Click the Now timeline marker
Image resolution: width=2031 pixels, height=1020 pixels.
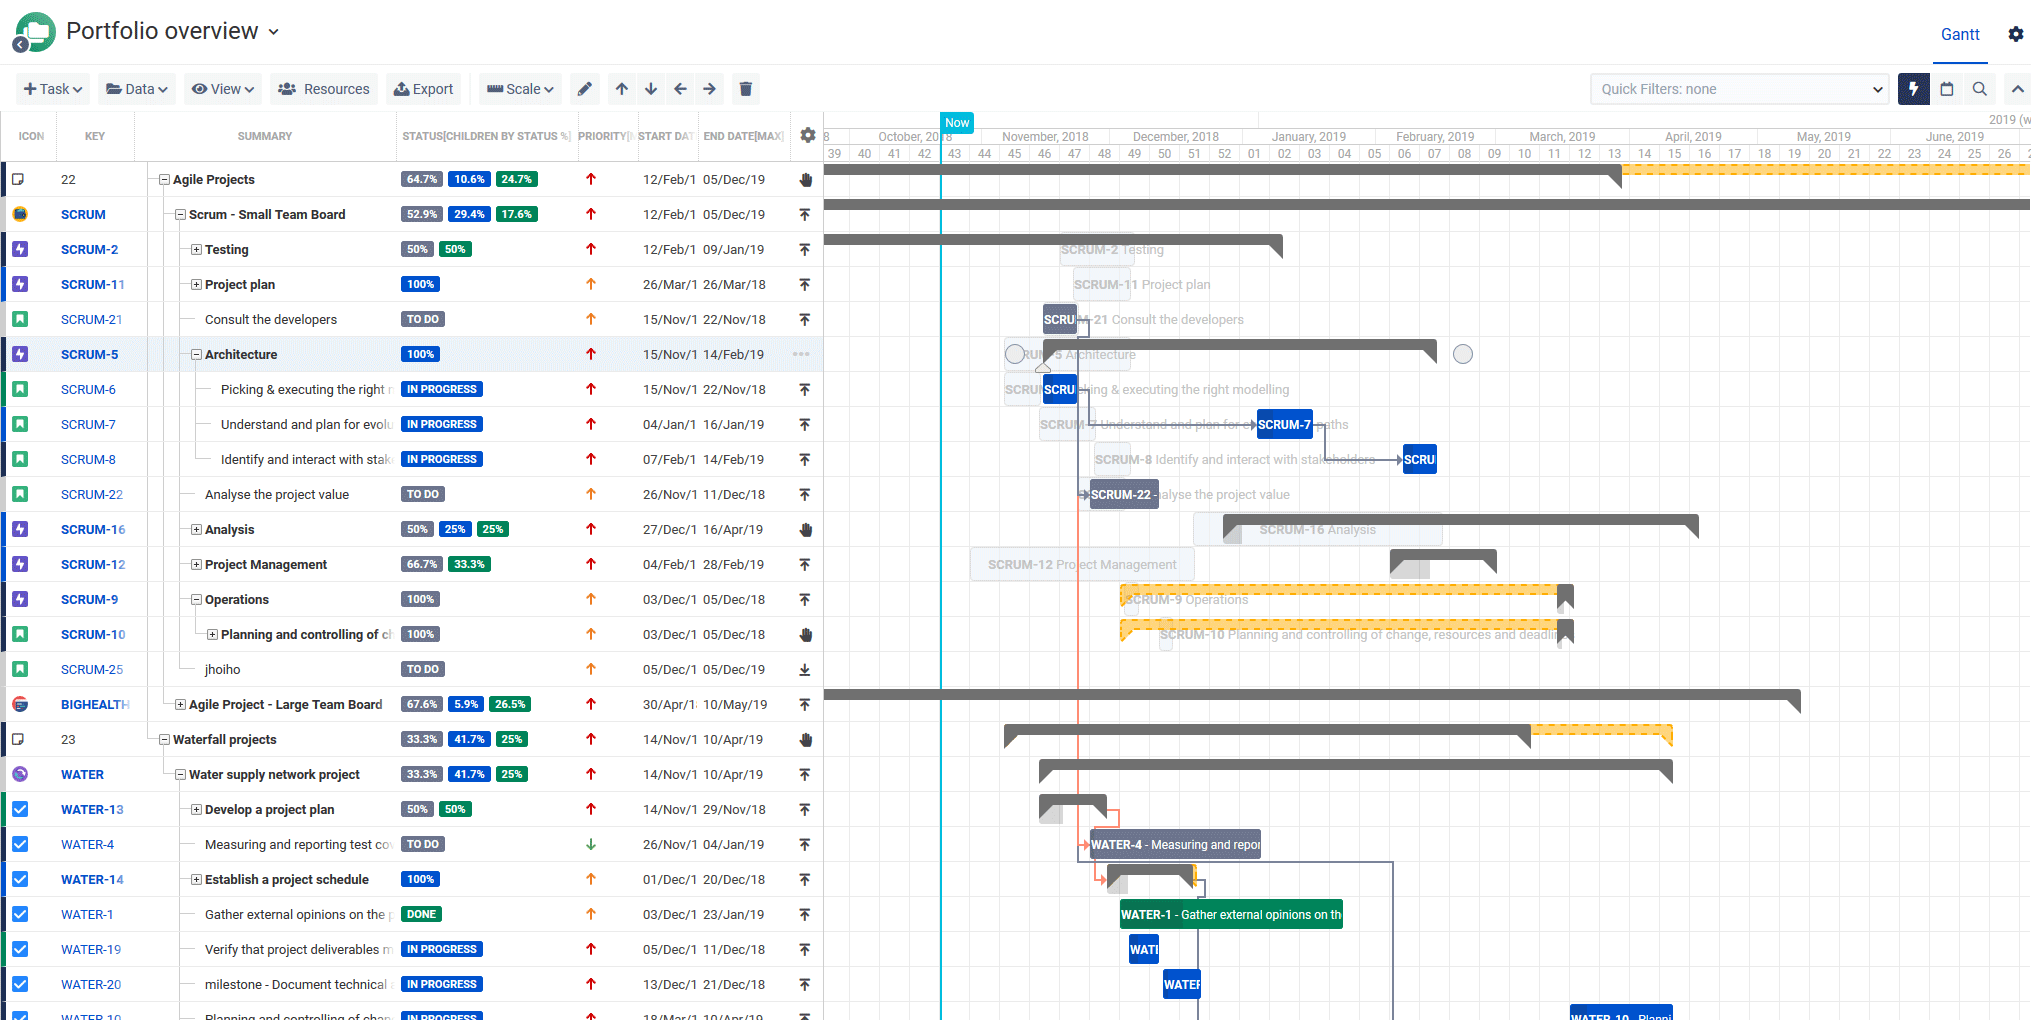tap(957, 123)
